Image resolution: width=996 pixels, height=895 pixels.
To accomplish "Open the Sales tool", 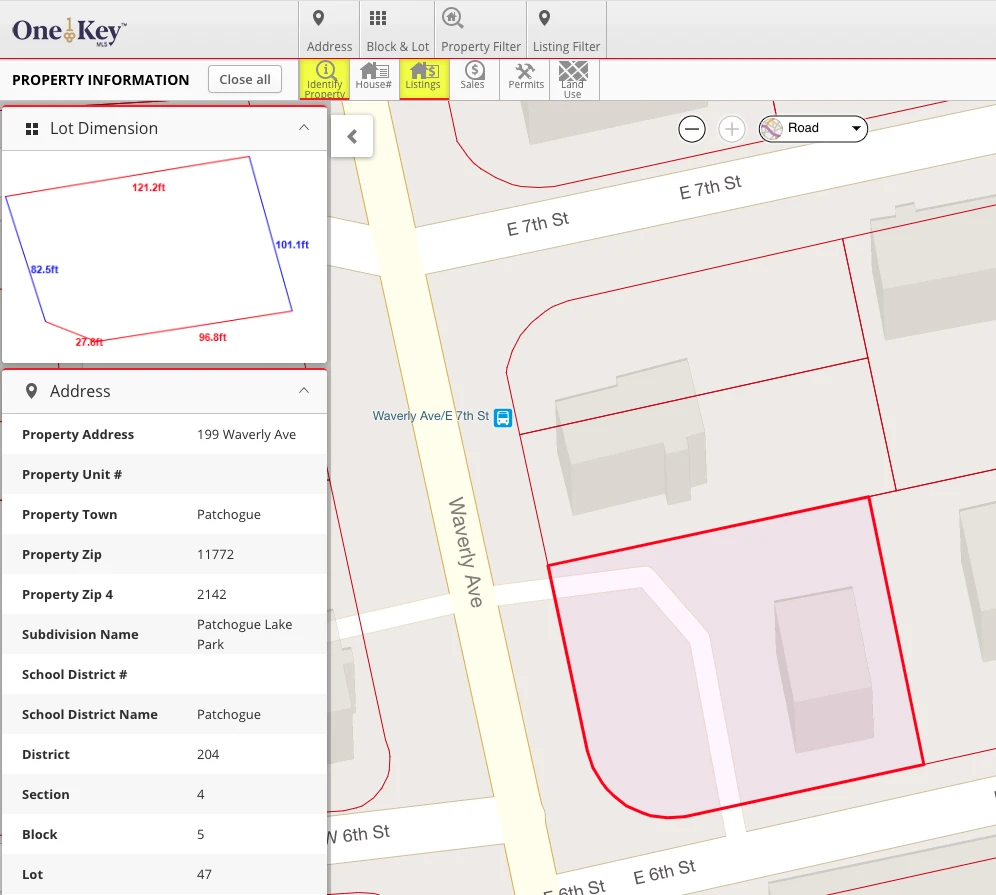I will tap(473, 76).
